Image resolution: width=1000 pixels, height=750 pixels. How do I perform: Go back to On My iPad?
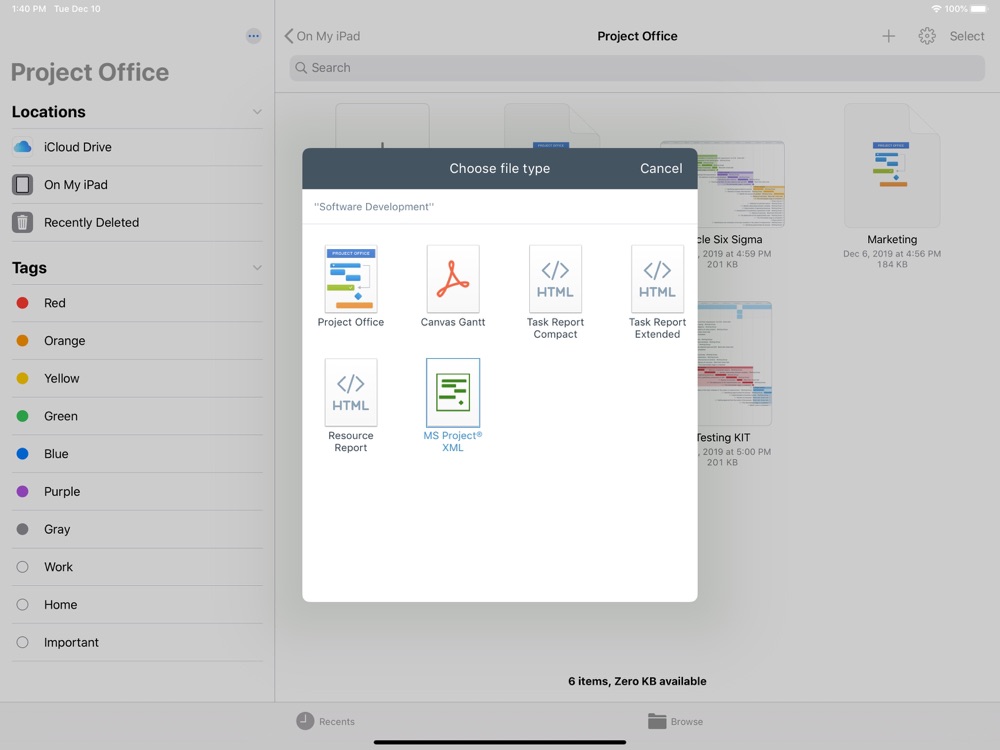click(x=322, y=36)
